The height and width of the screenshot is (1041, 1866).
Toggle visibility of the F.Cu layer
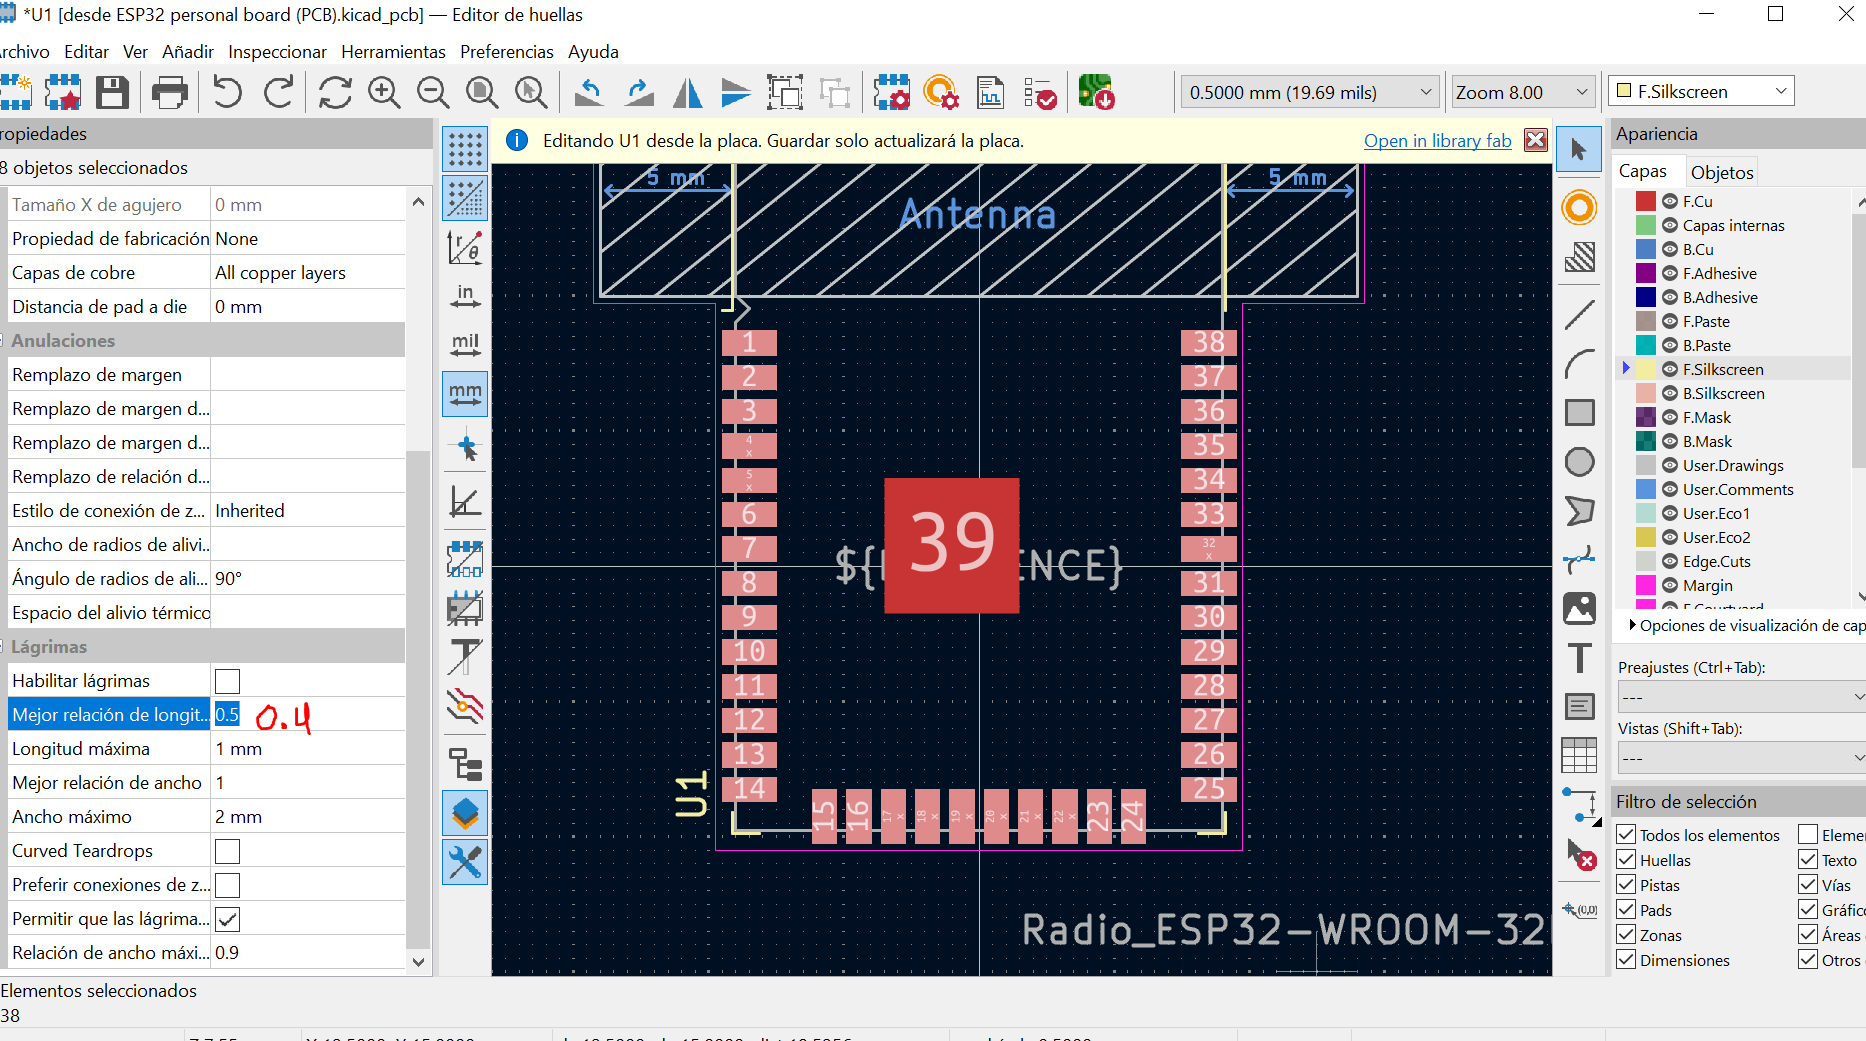(x=1670, y=201)
